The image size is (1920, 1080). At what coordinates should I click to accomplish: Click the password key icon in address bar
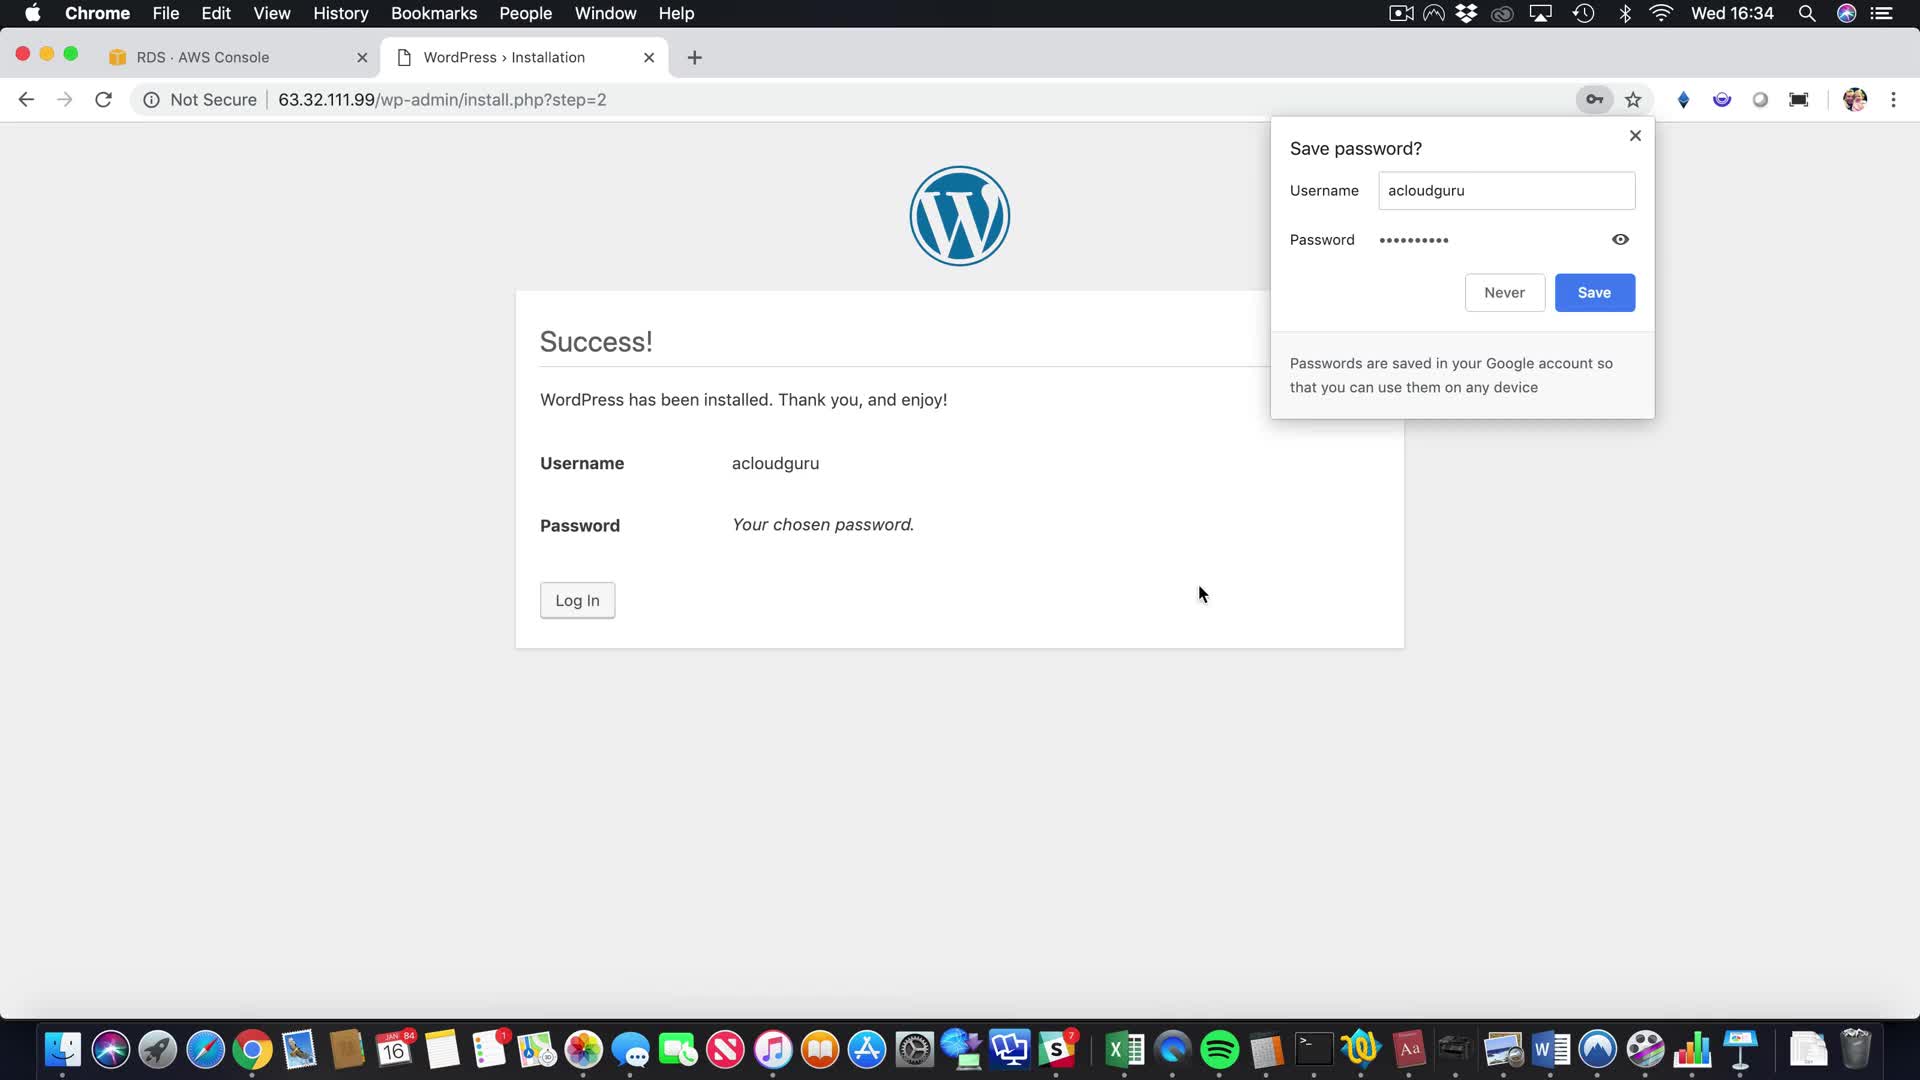click(x=1594, y=100)
